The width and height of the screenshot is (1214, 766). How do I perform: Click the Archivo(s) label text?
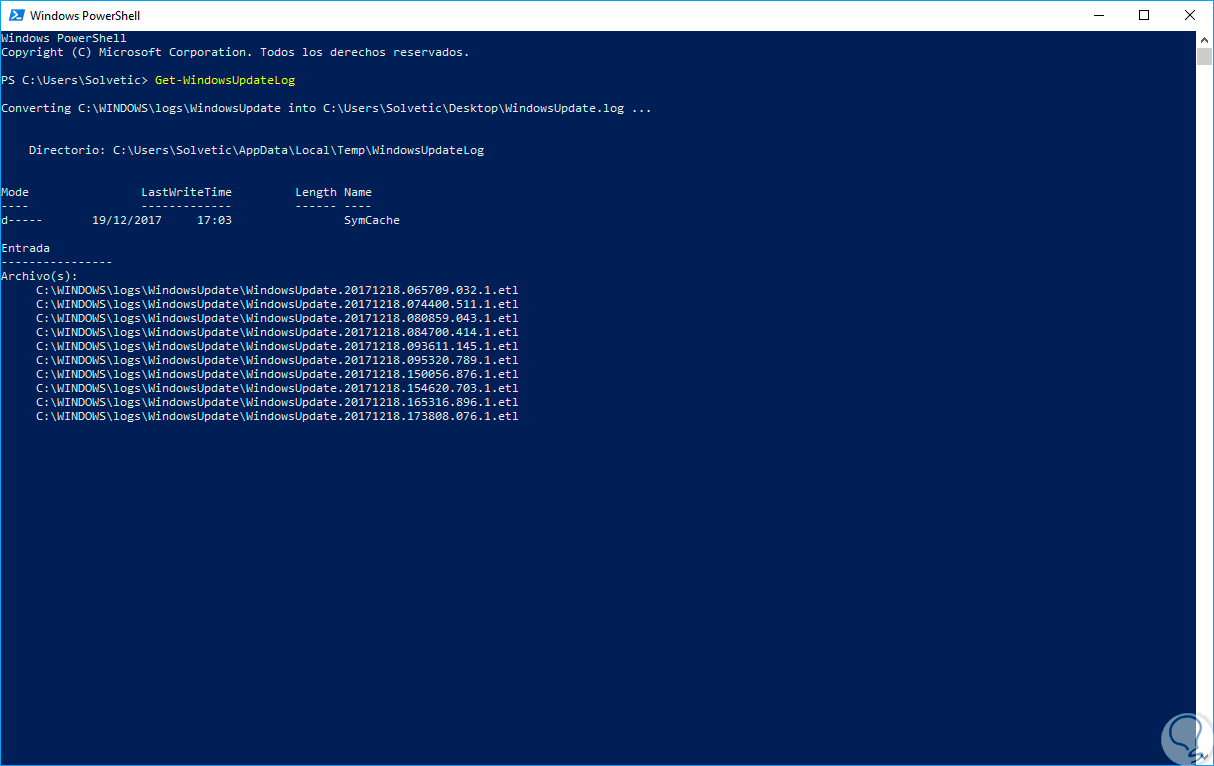point(38,275)
